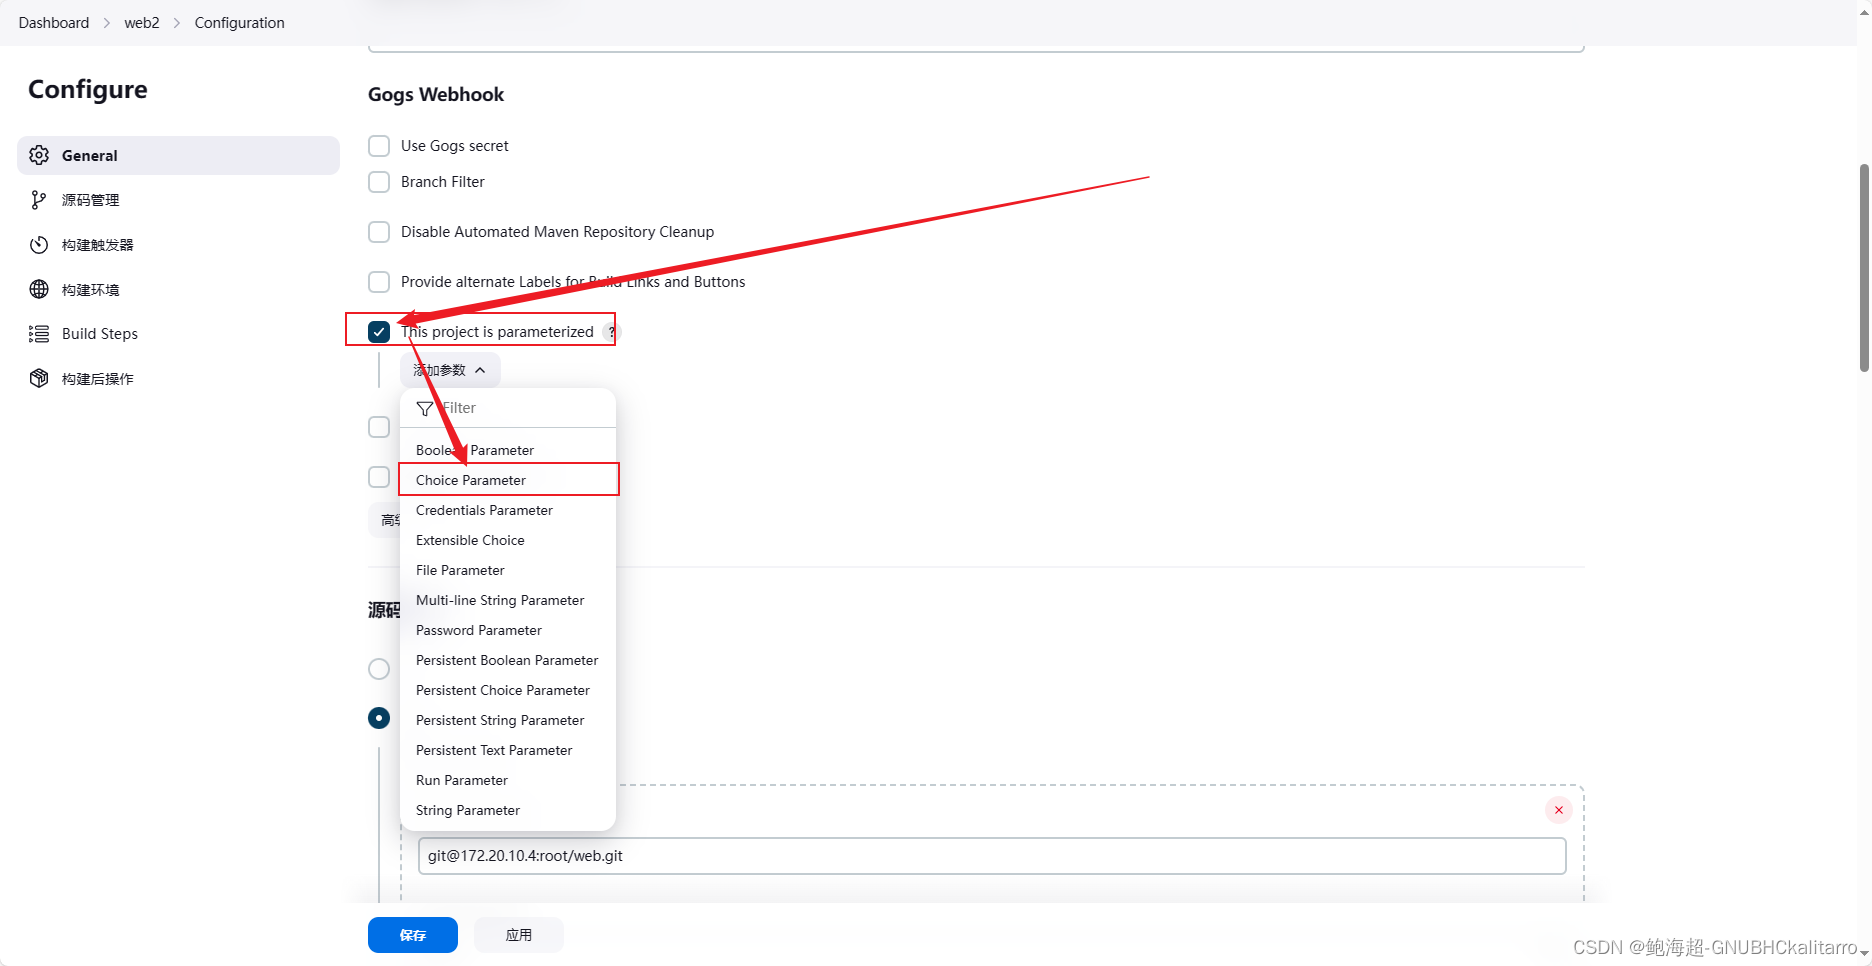Screen dimensions: 1872x966
Task: Toggle the checkbox just below the add-parameter button
Action: tap(379, 427)
